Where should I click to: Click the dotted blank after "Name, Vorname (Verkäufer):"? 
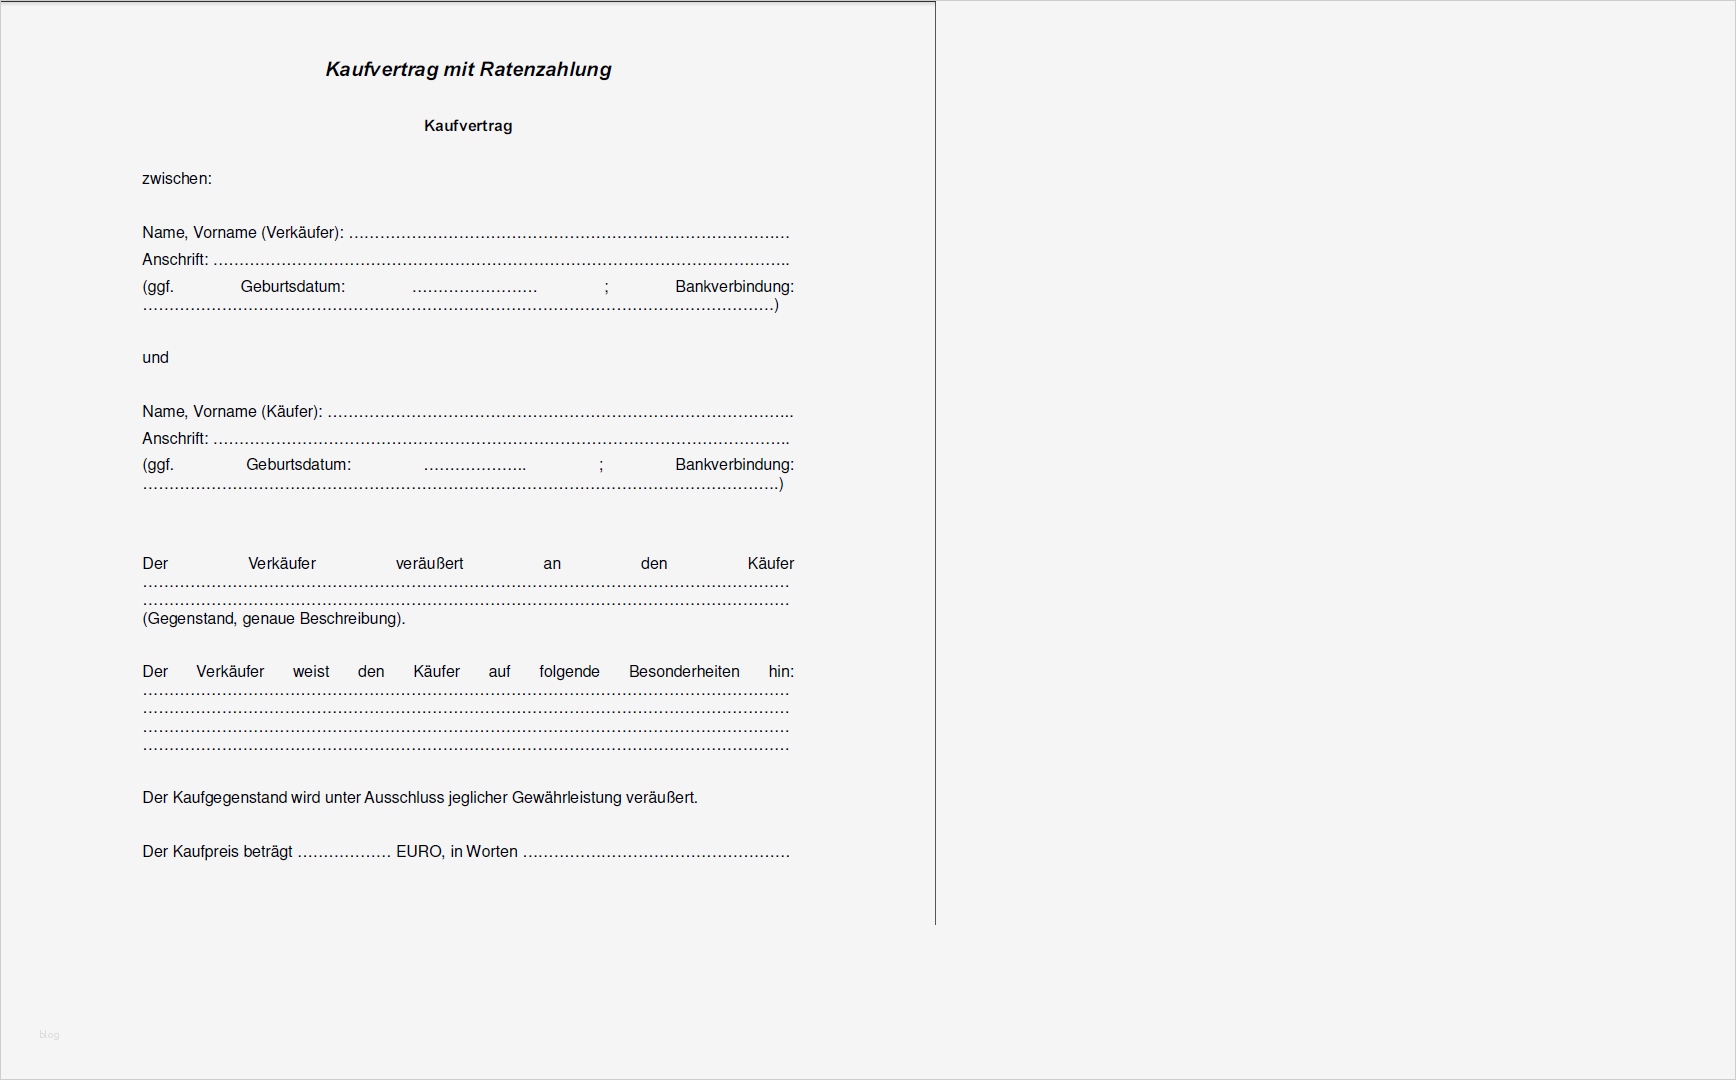(569, 236)
